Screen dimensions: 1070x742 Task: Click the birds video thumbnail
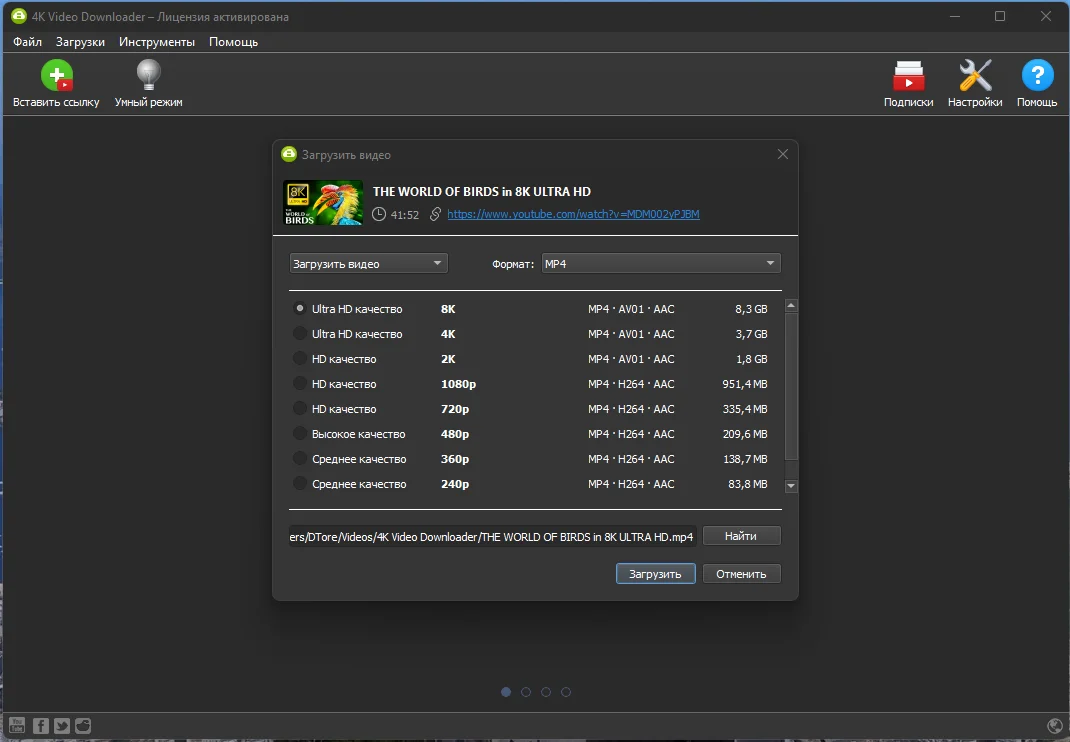tap(323, 203)
